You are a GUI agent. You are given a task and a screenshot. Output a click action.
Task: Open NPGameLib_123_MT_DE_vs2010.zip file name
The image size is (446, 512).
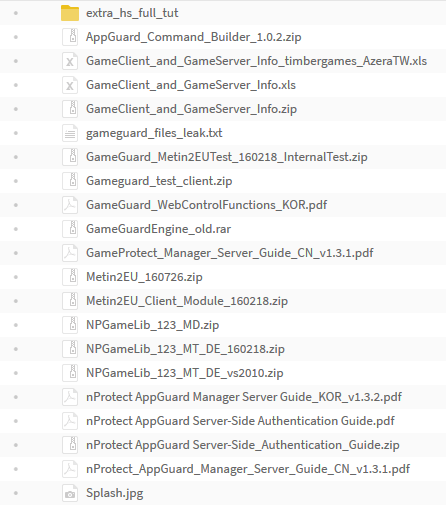[185, 373]
